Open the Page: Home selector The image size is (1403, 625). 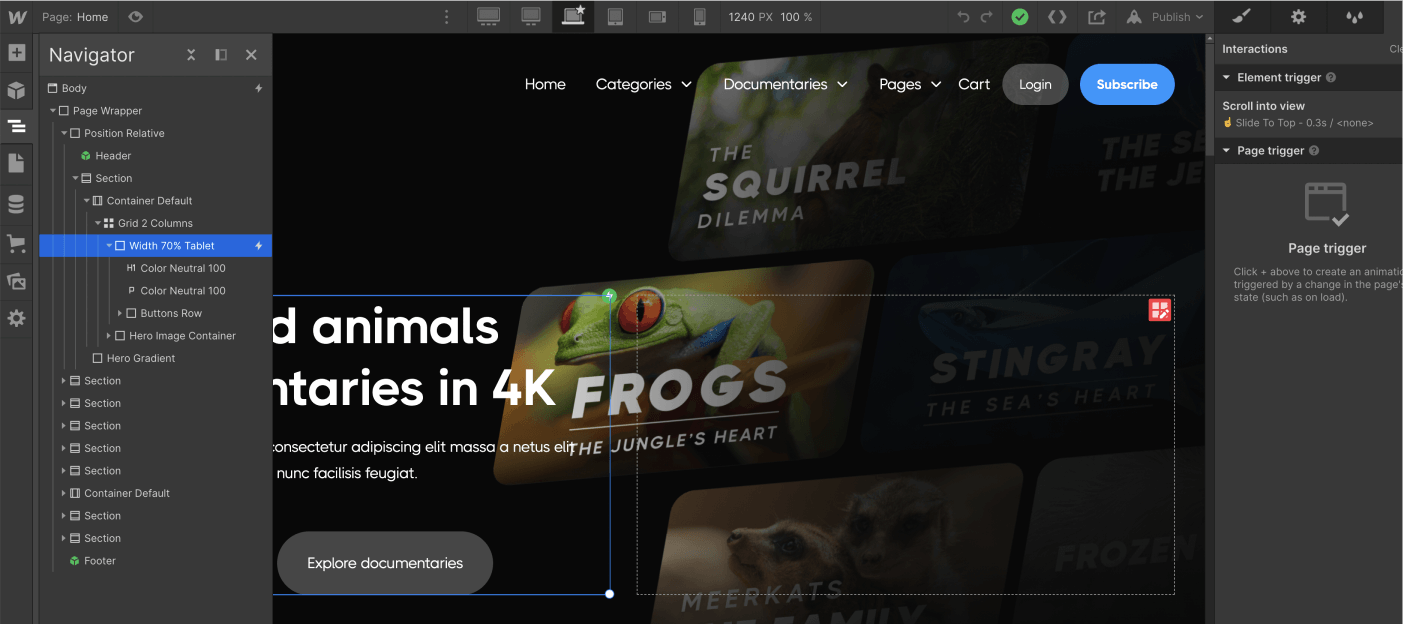71,16
